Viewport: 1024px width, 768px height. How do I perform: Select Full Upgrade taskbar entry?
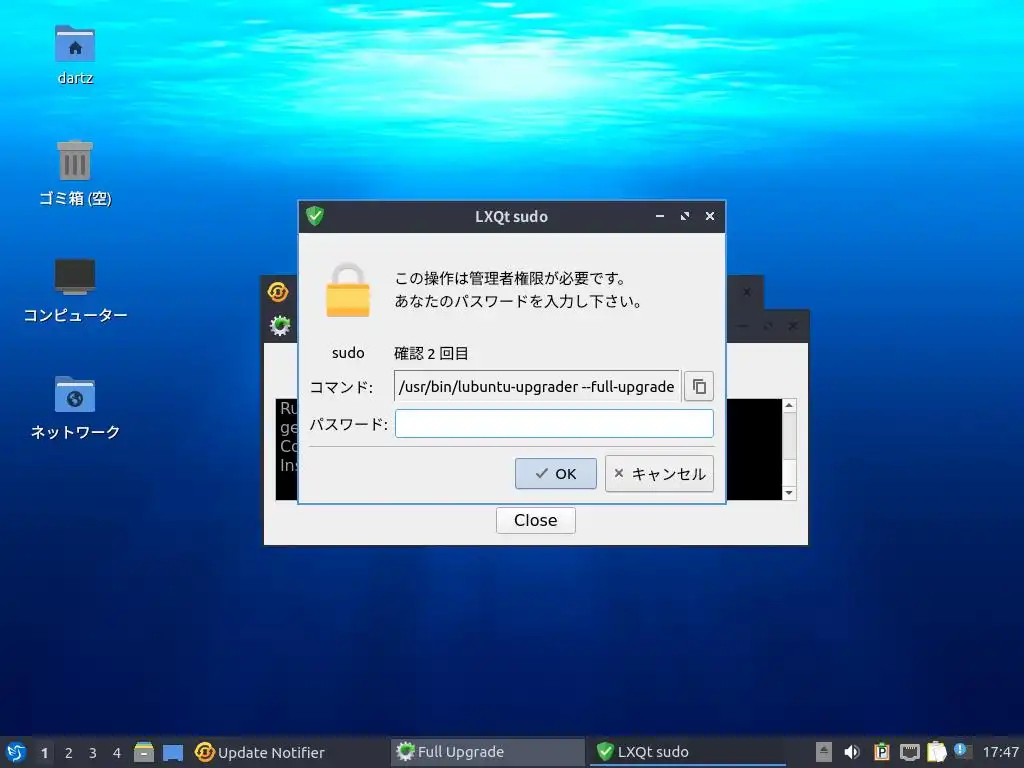(x=487, y=752)
